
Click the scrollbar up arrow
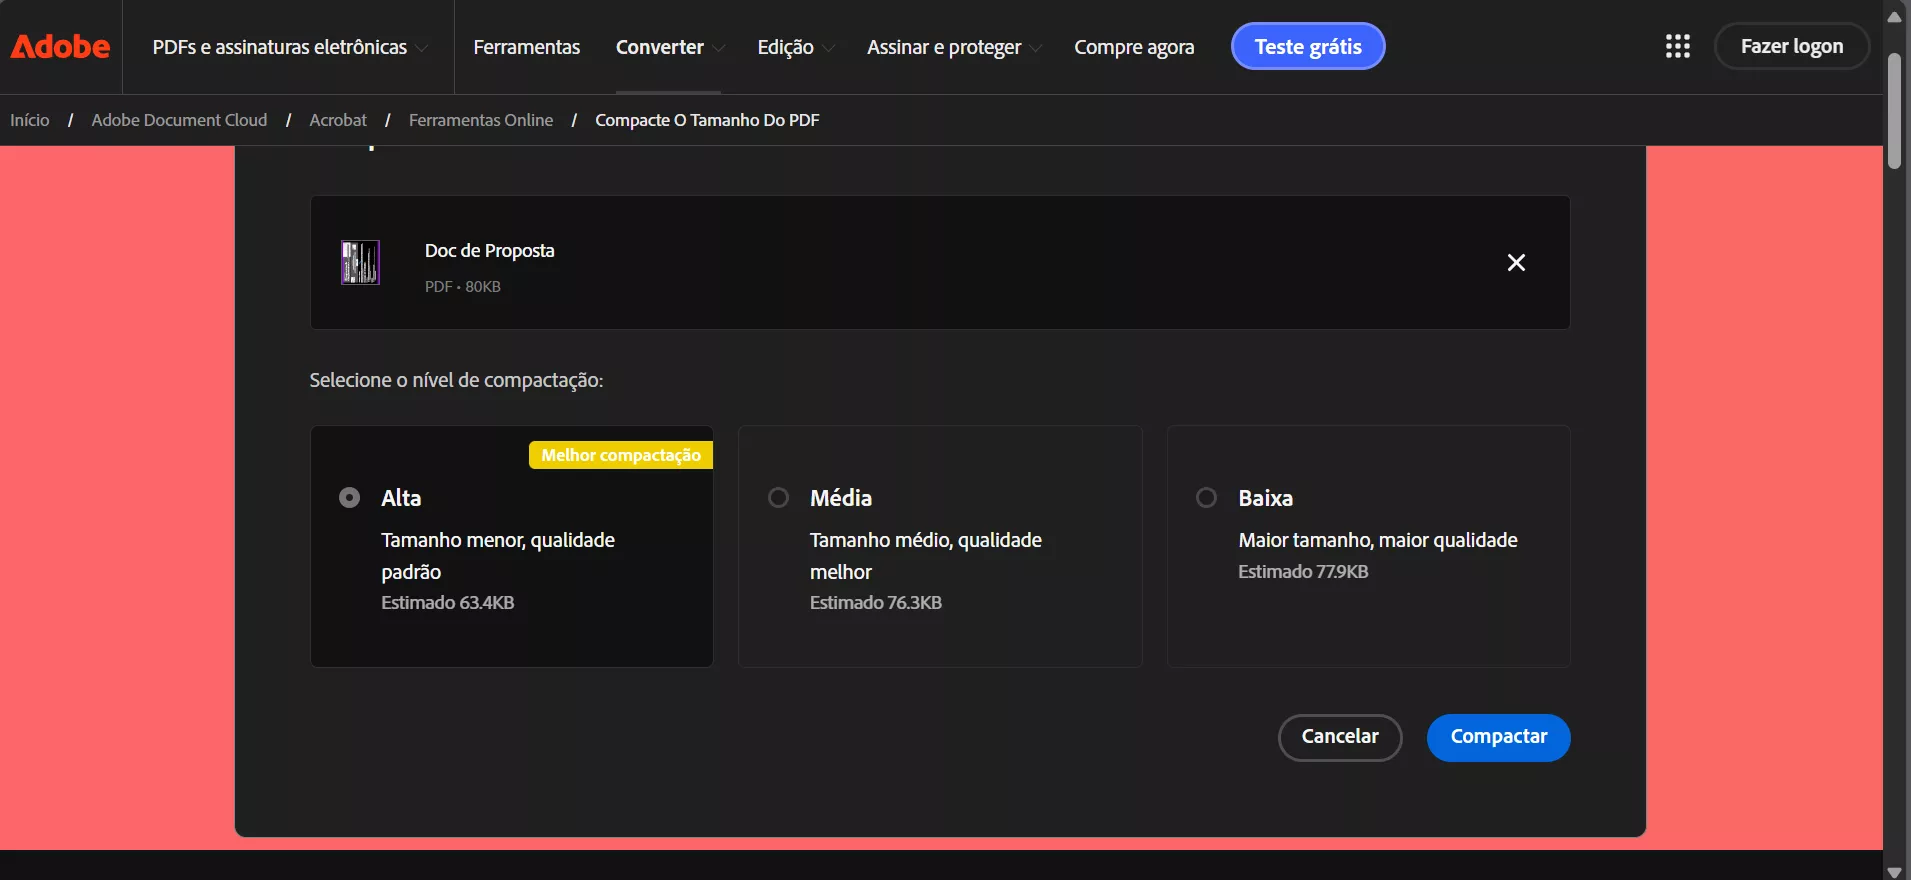click(1894, 15)
